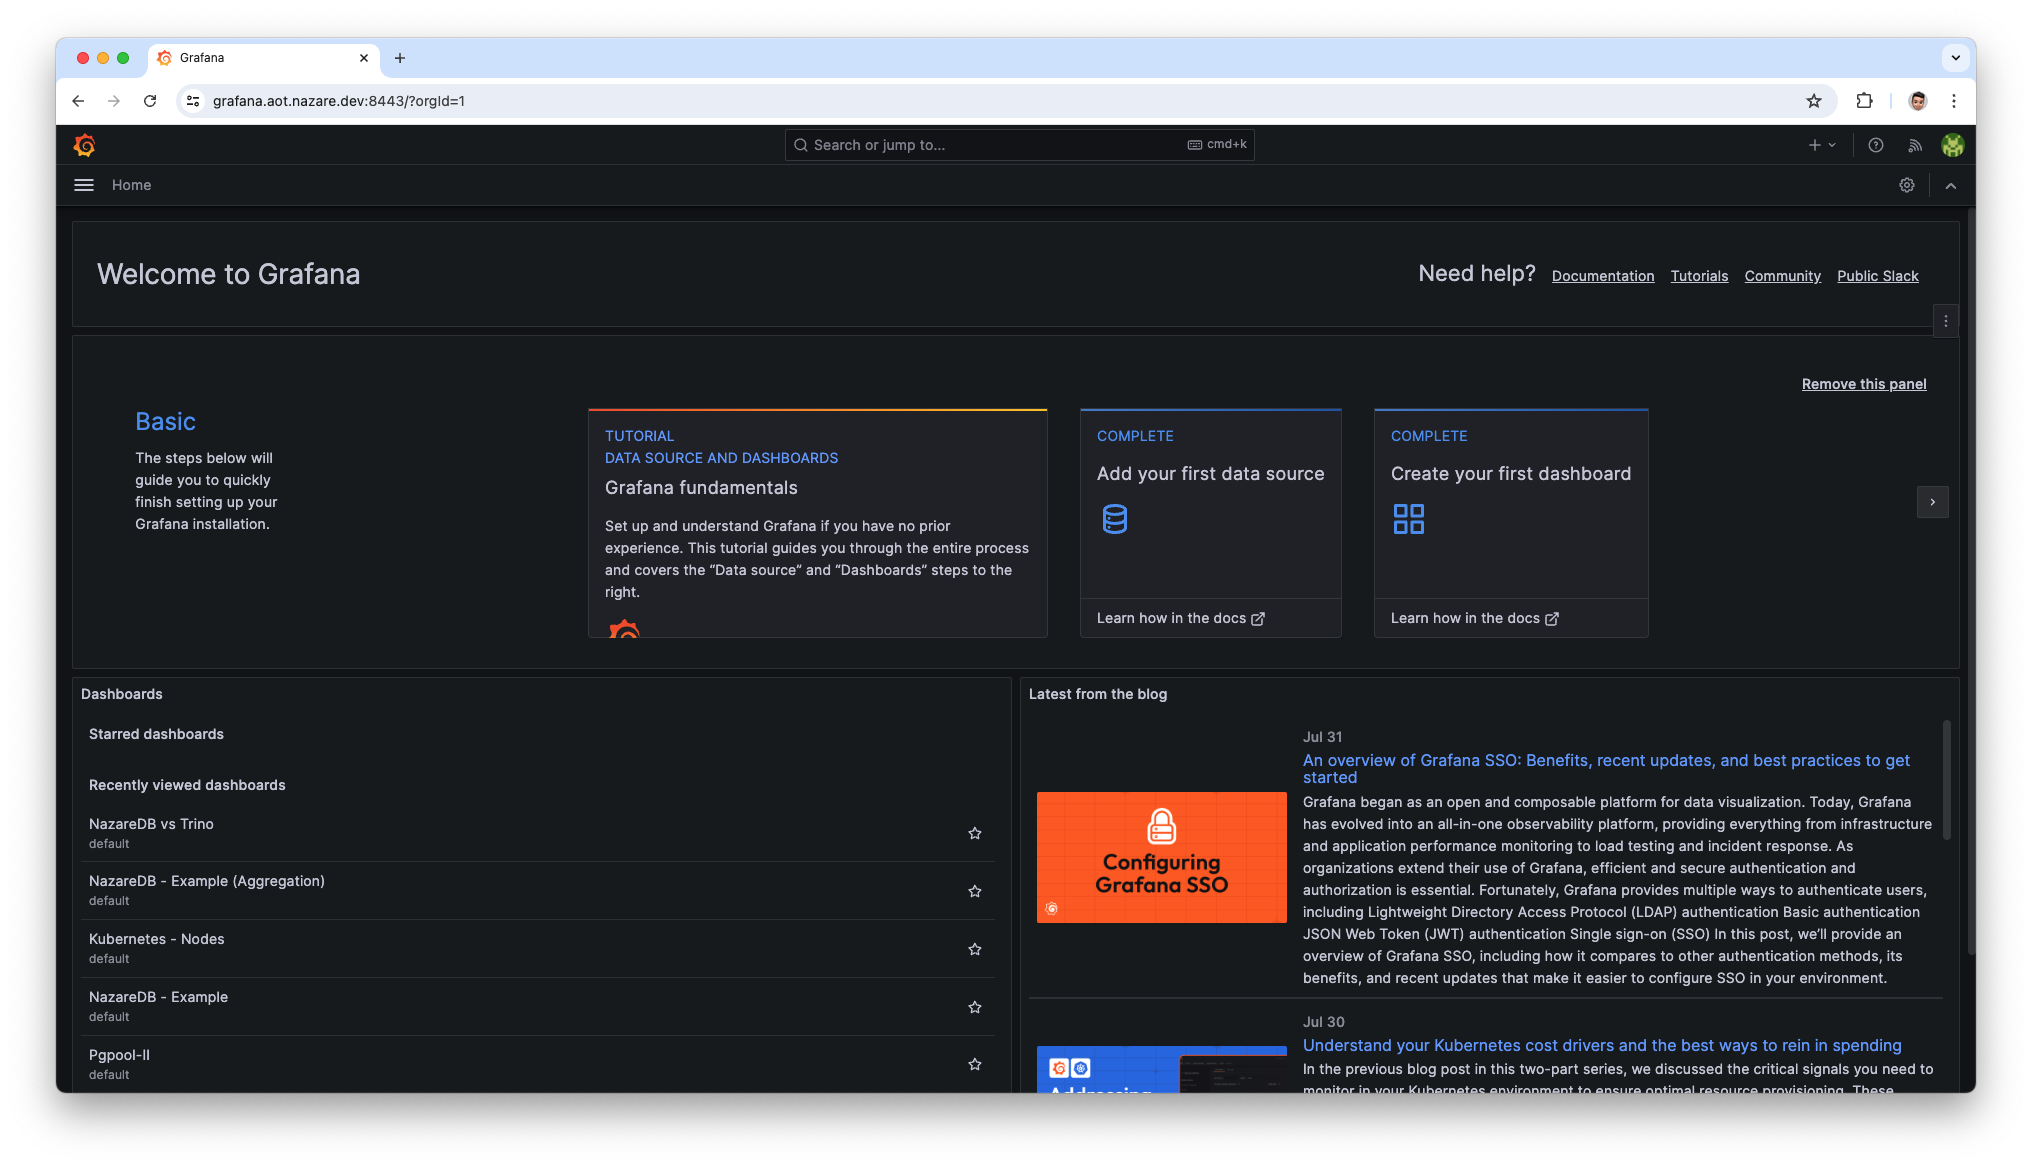
Task: Click the dashboard grid icon in dashboard card
Action: point(1408,519)
